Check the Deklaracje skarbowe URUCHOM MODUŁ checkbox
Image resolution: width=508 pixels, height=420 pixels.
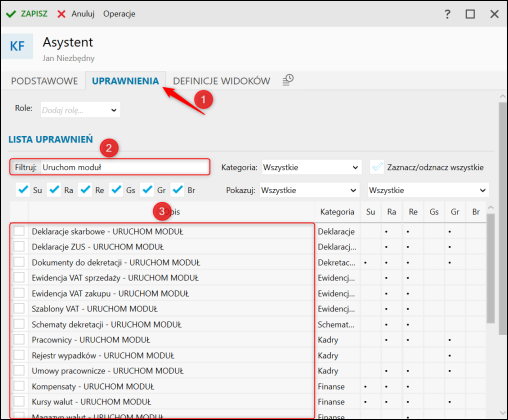(x=19, y=231)
